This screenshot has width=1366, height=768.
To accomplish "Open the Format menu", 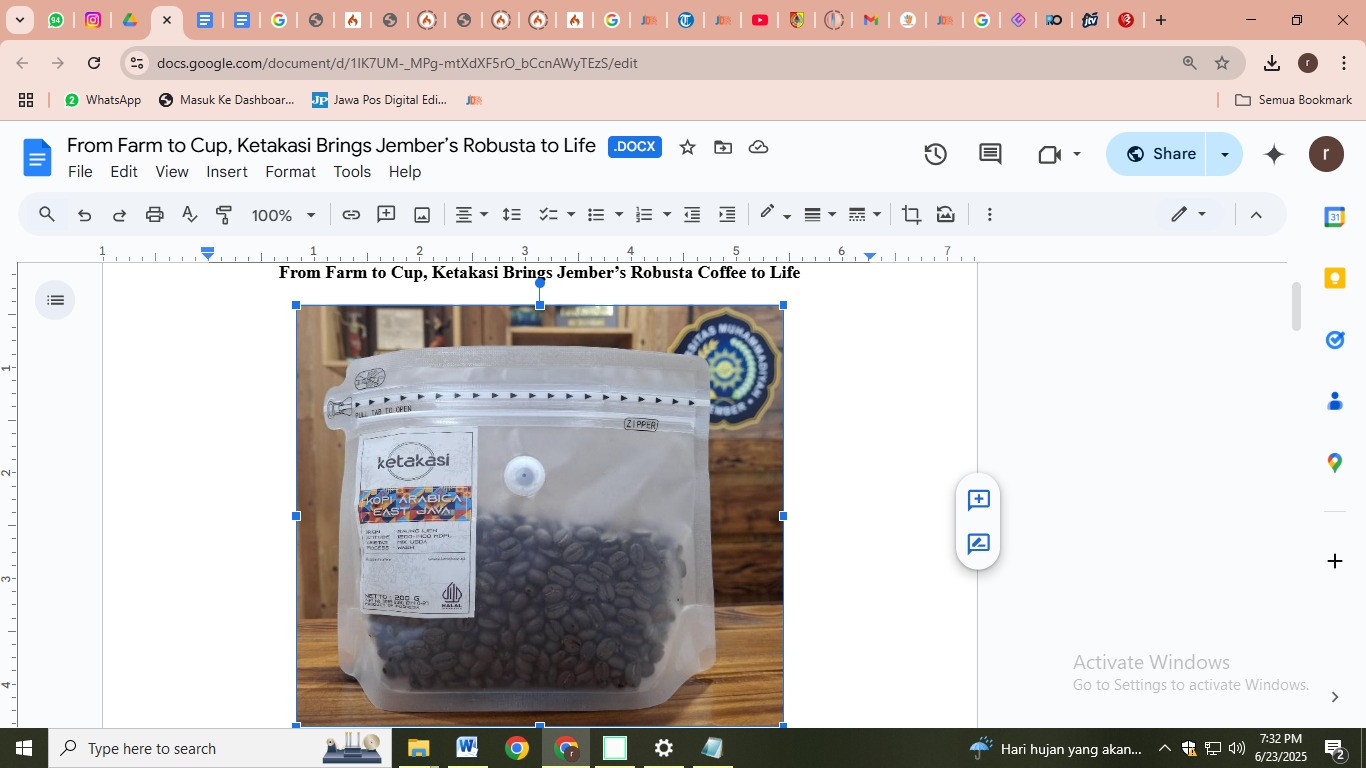I will [291, 172].
